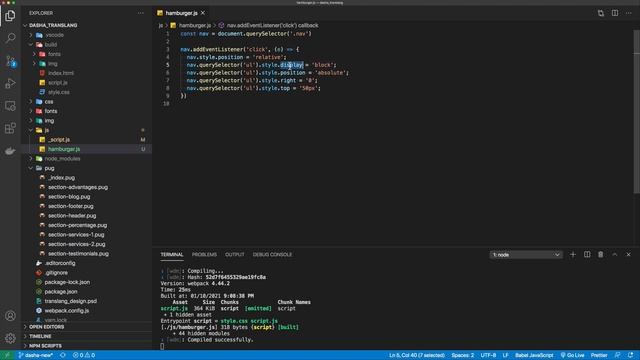Open the Accounts icon in activity bar

coord(10,316)
